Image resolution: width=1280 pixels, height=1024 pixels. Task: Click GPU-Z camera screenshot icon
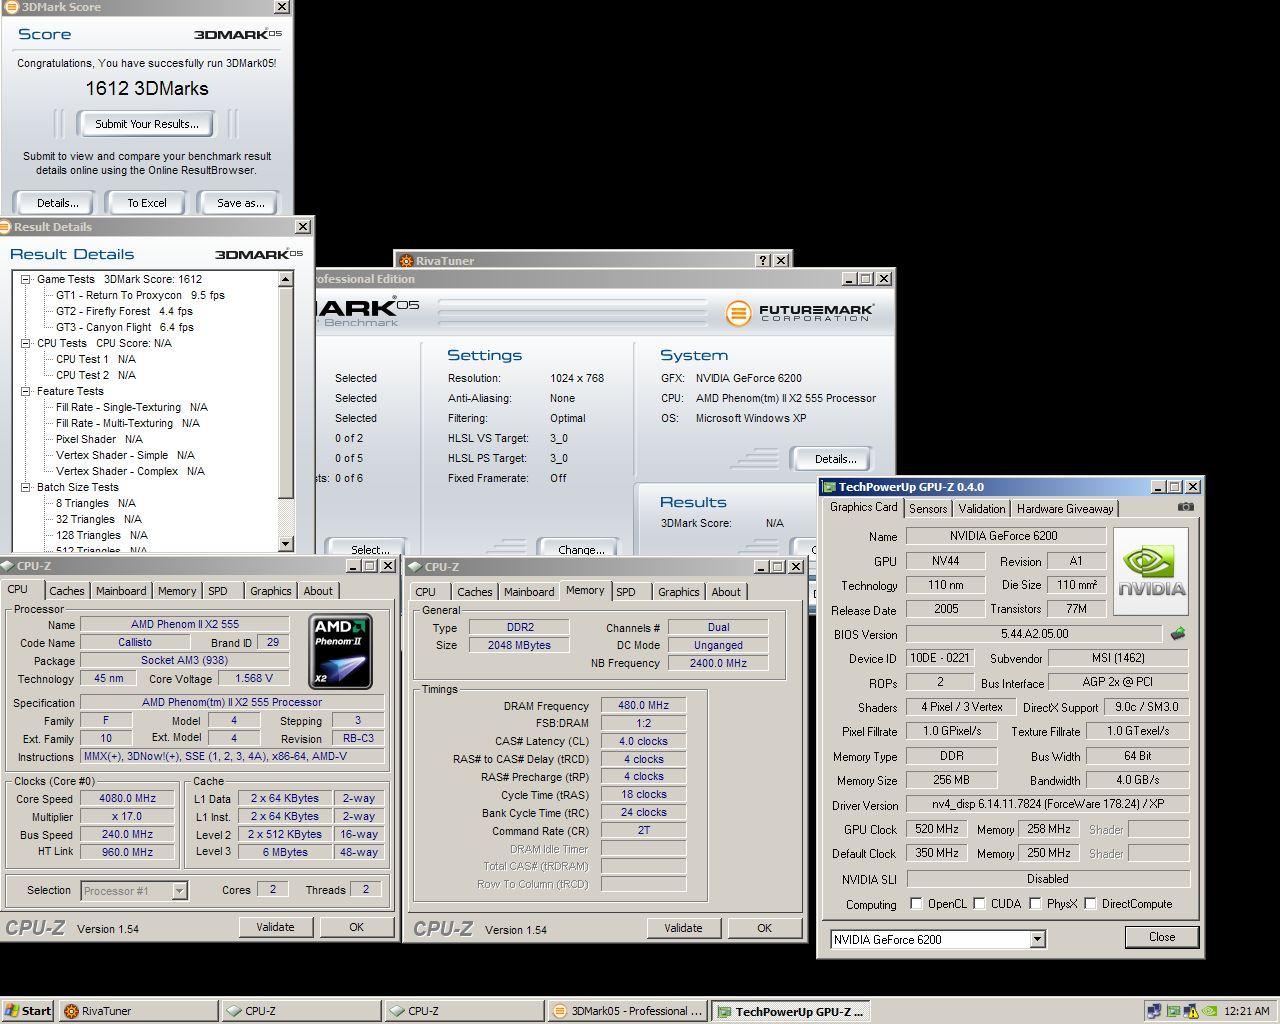coord(1185,507)
